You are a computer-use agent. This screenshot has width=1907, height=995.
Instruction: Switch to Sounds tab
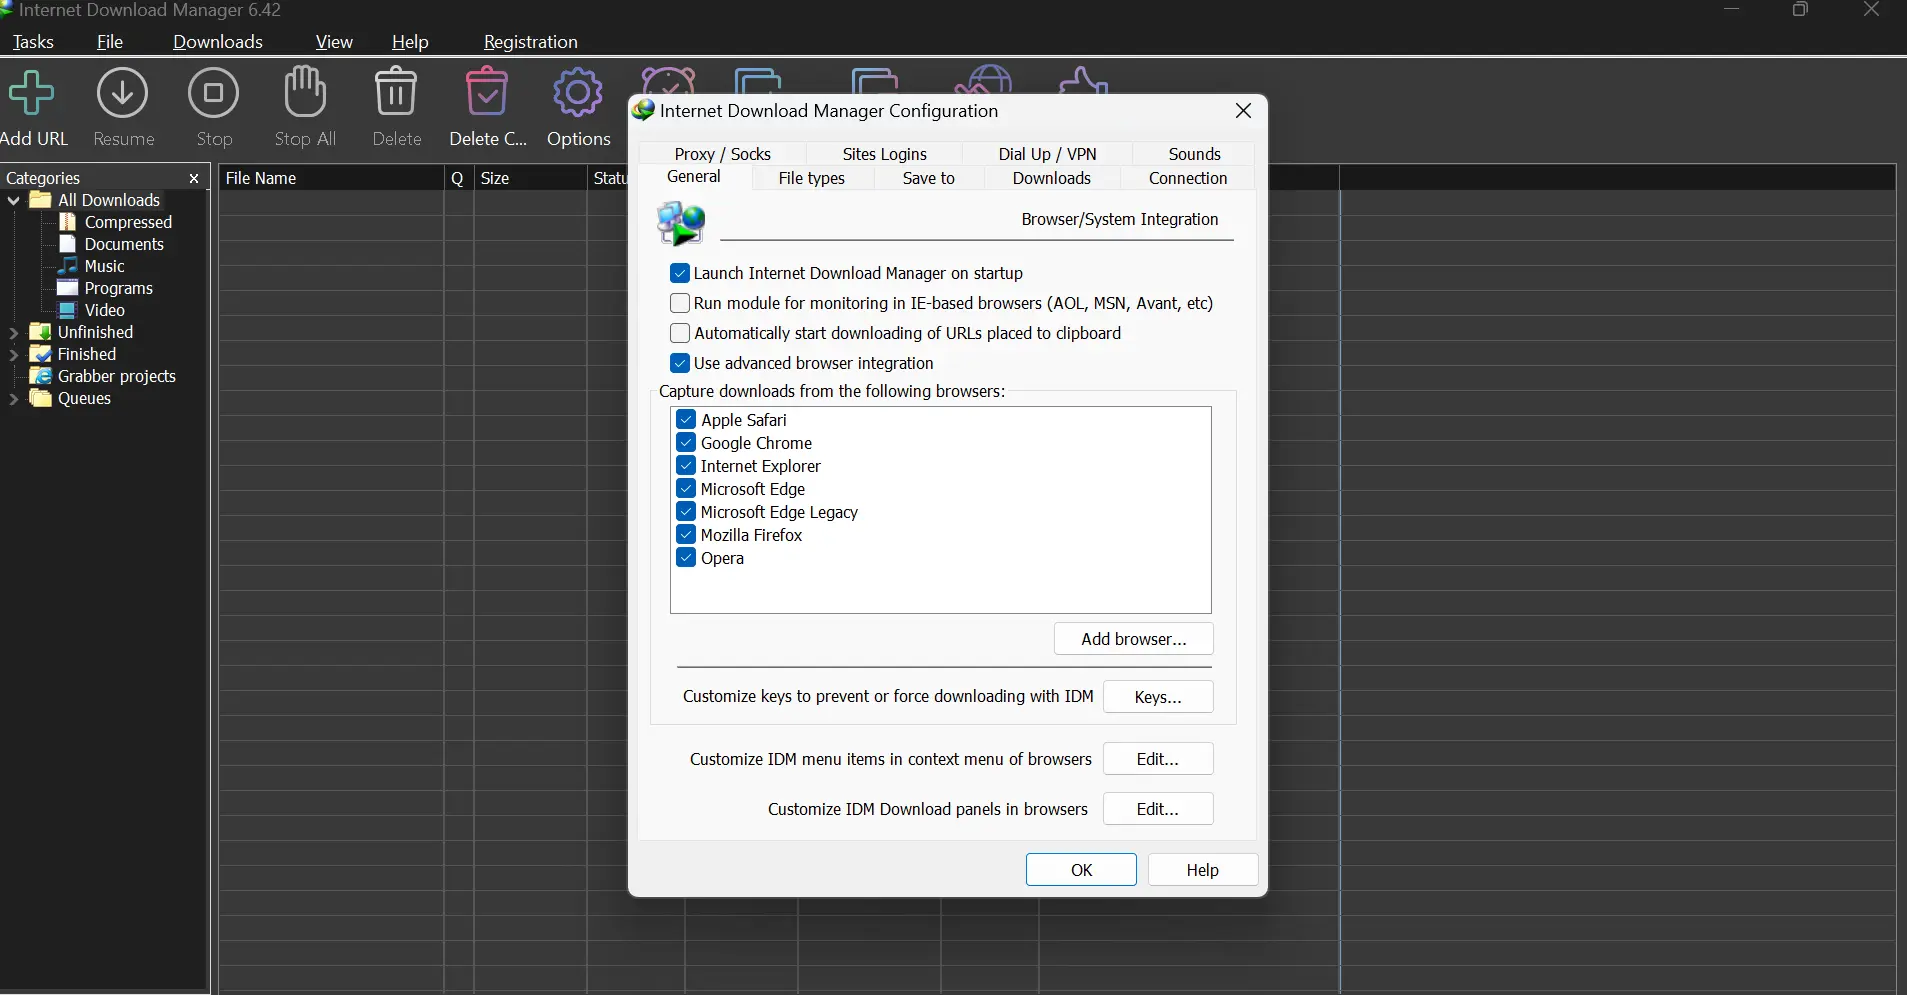1194,154
